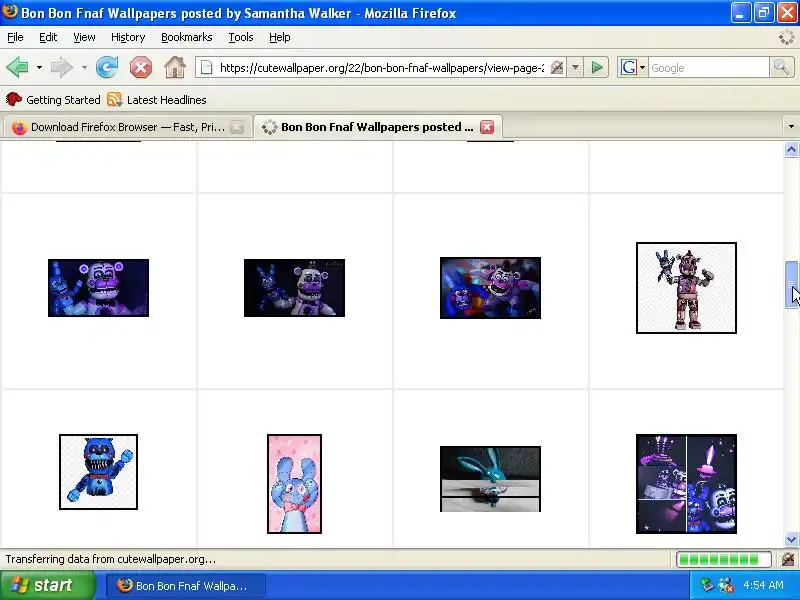Open the File menu

point(15,37)
